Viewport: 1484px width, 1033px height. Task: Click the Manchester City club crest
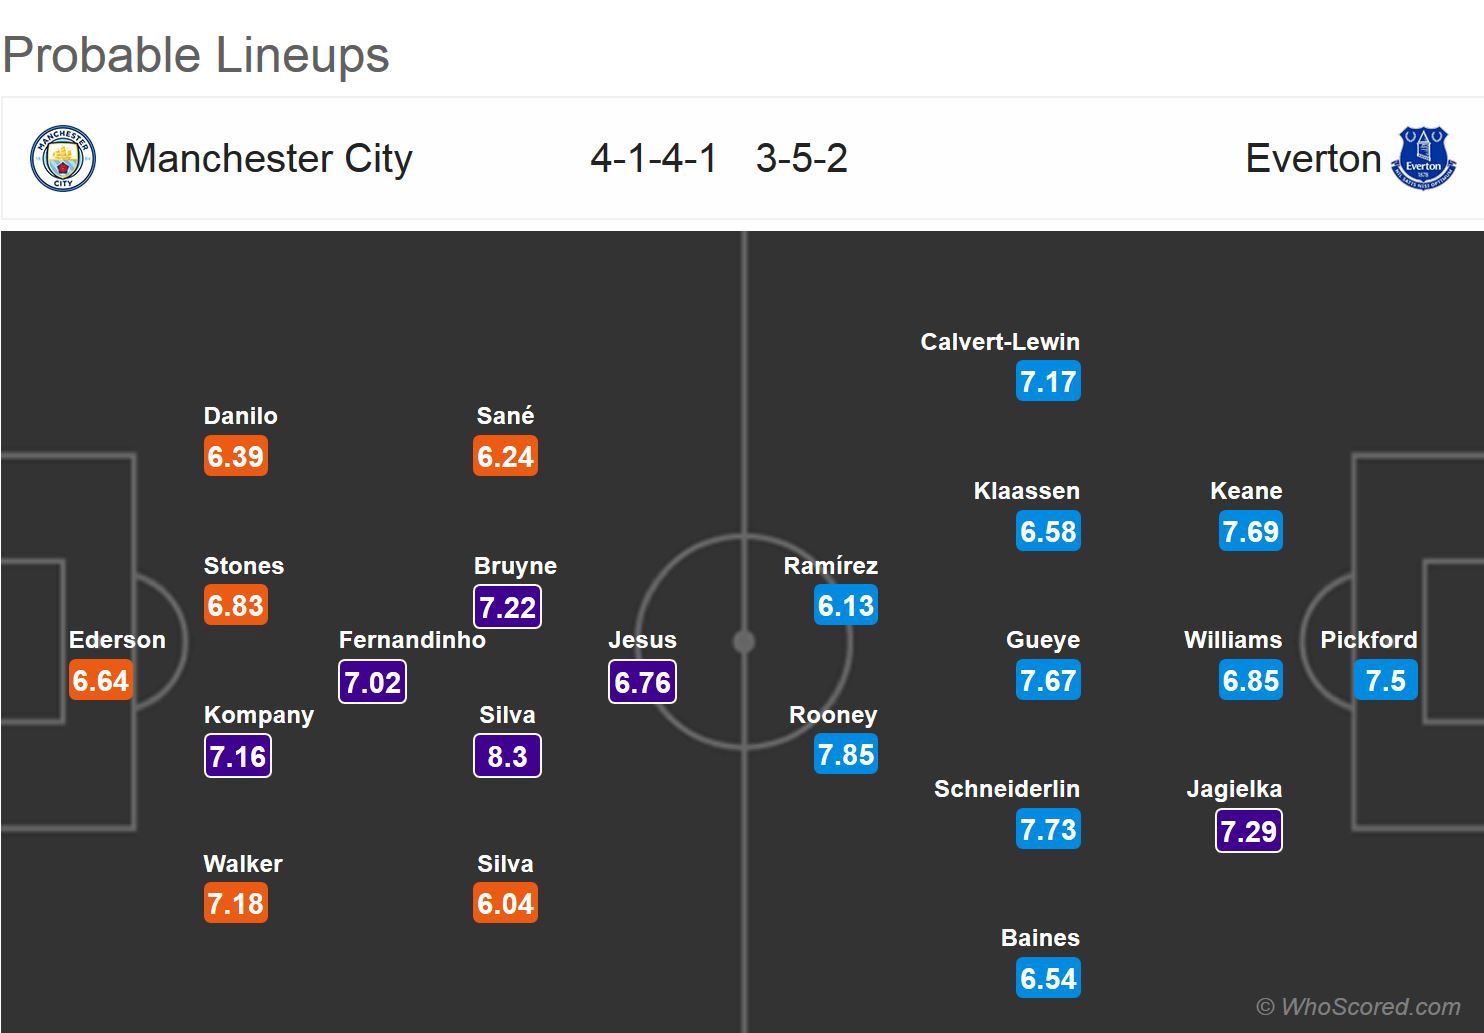click(x=63, y=158)
